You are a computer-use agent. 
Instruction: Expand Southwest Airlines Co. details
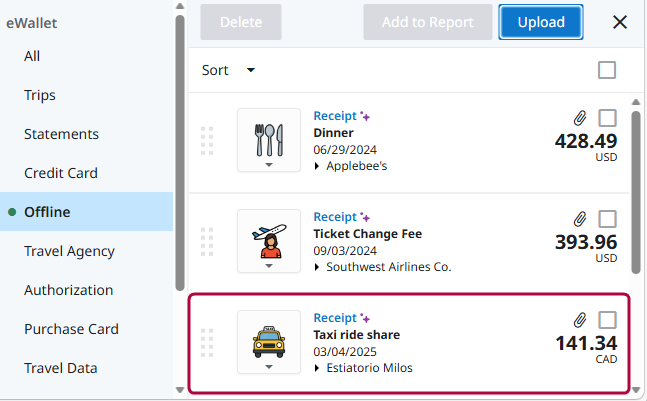[x=317, y=267]
